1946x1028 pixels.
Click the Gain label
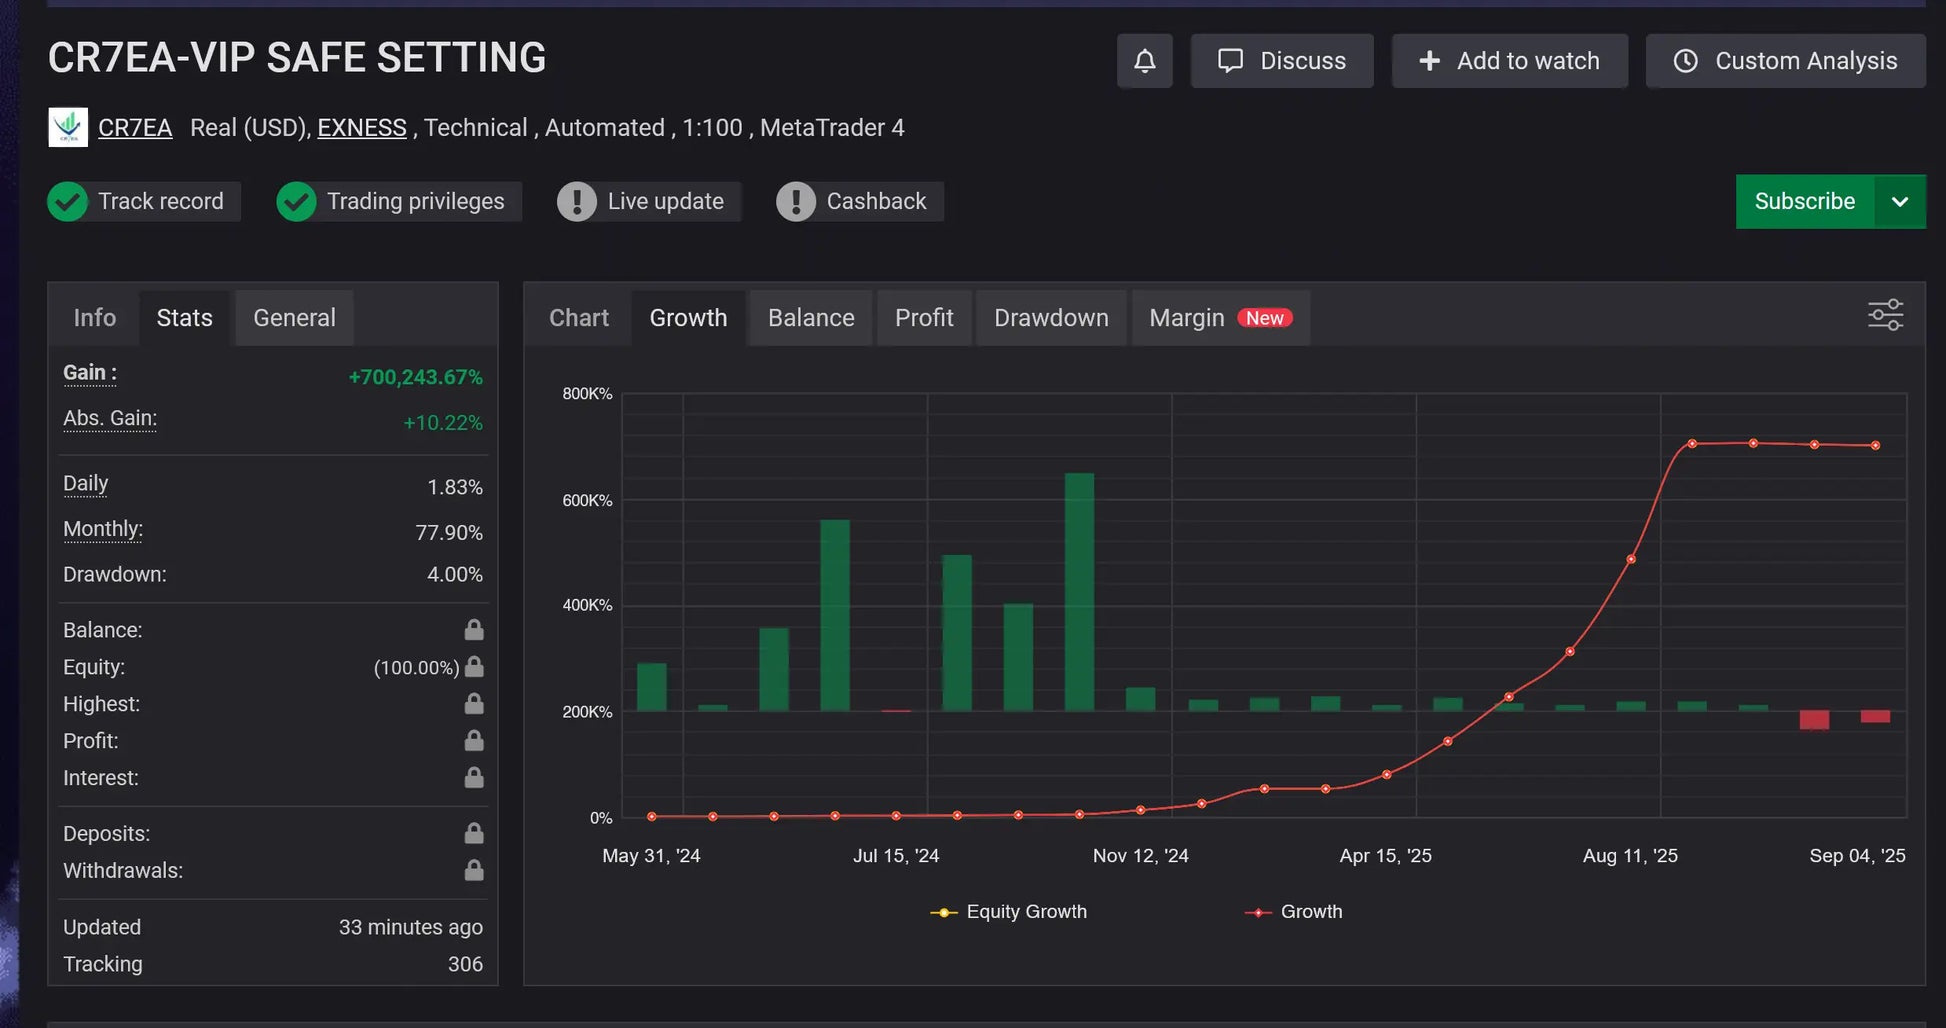coord(90,373)
